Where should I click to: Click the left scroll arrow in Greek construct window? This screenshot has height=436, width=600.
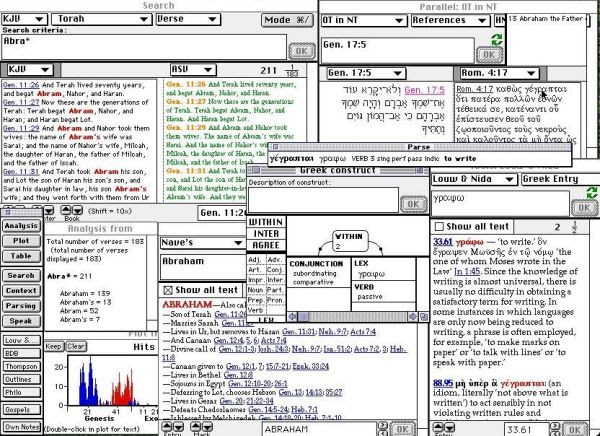[x=292, y=317]
